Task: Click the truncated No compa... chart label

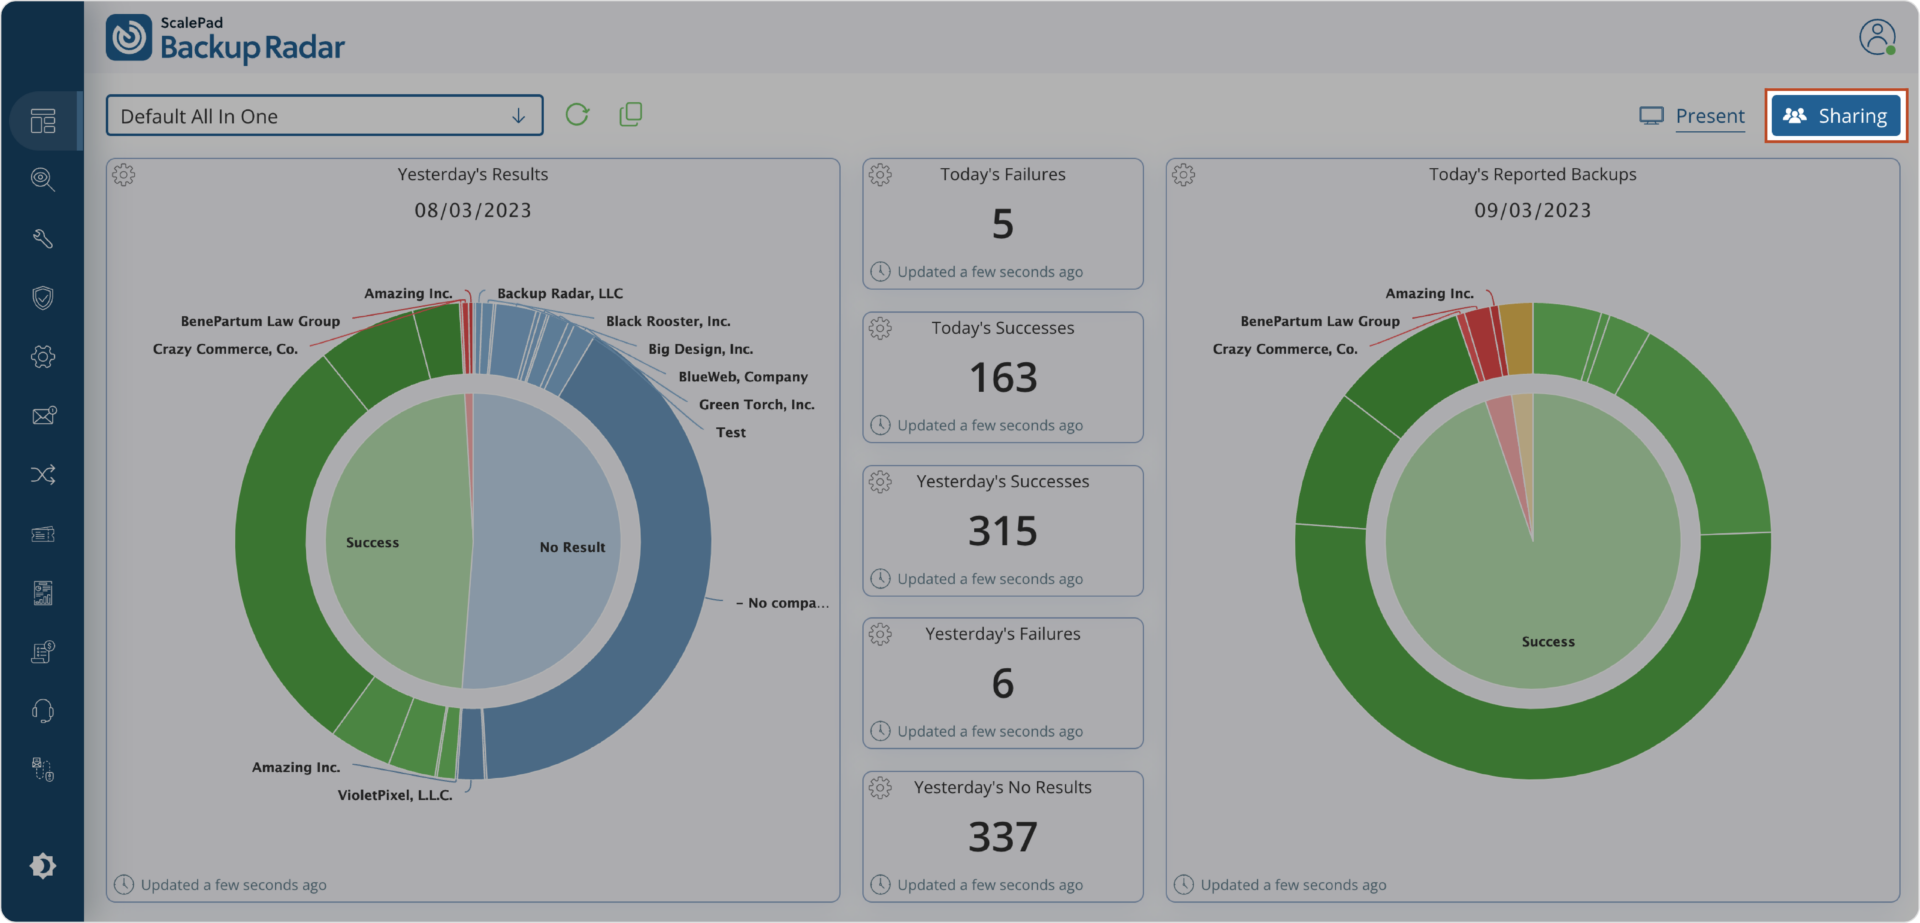Action: pyautogui.click(x=783, y=603)
